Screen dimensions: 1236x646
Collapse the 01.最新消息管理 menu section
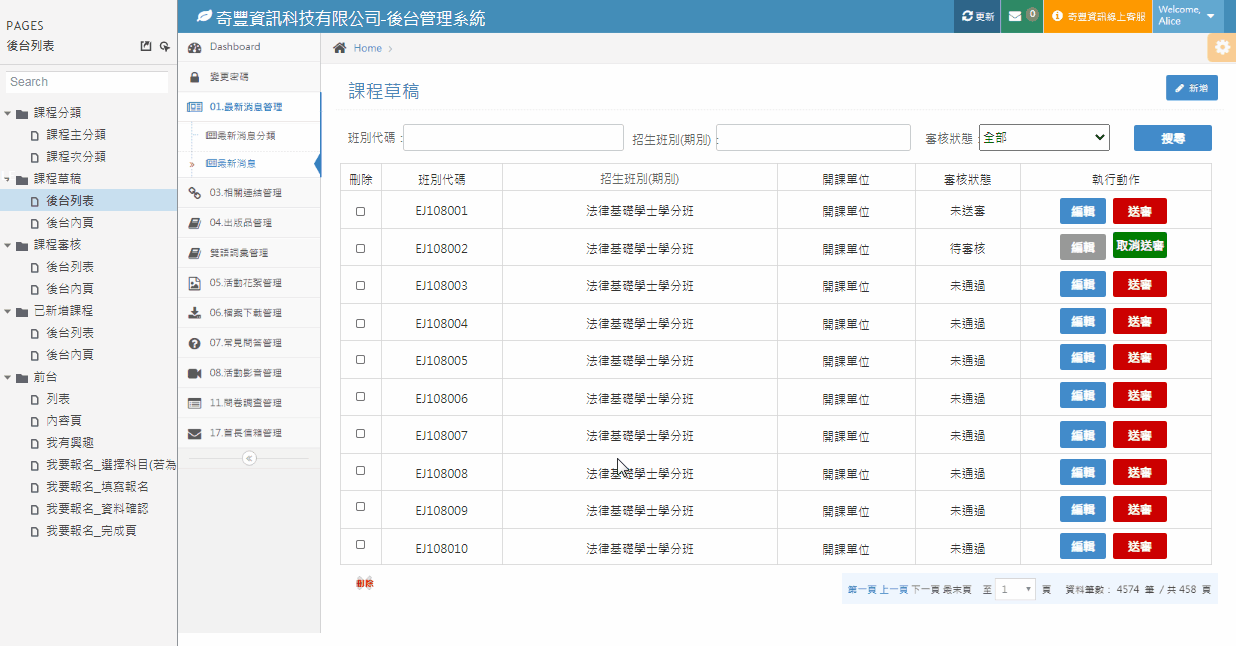point(250,107)
